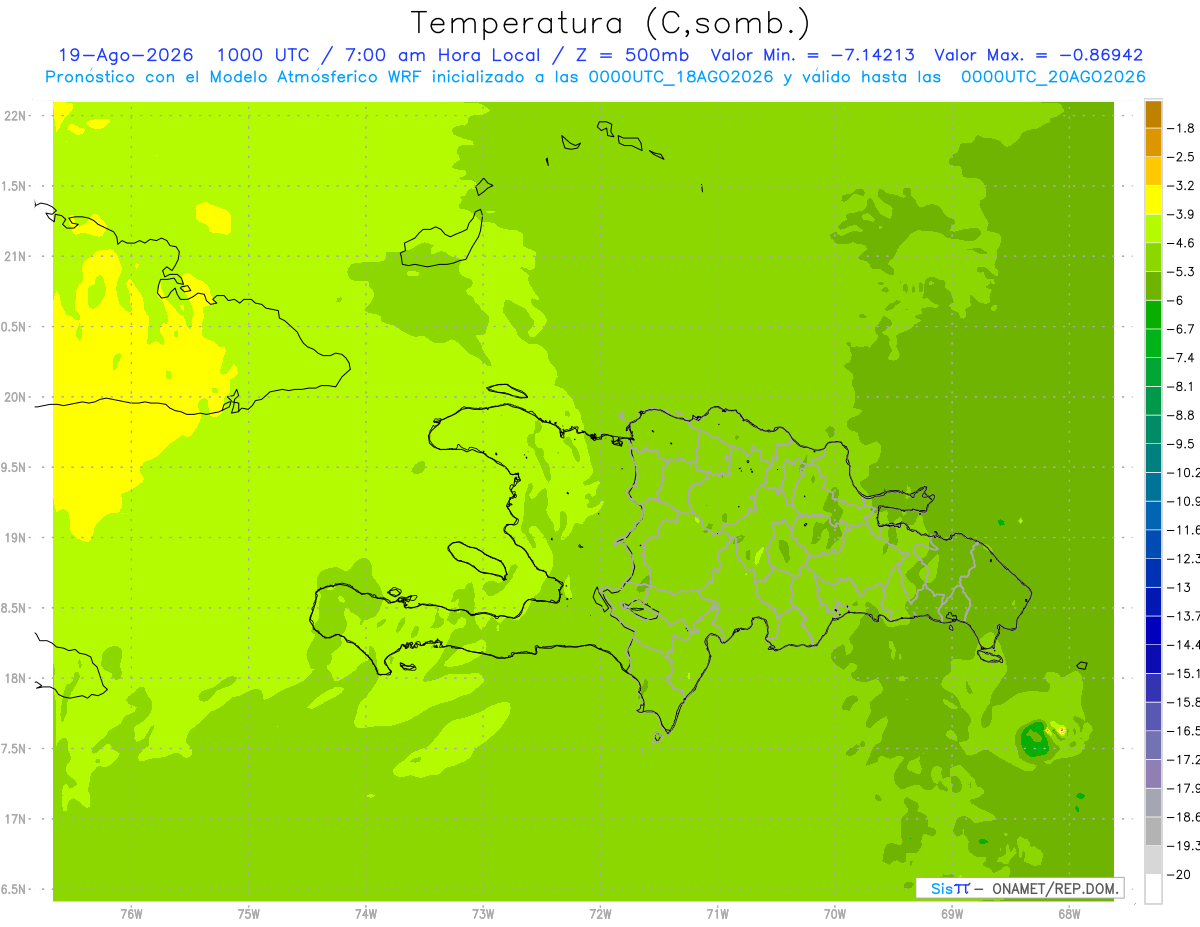Screen dimensions: 1200x927
Task: Click the '-13' colorbar value
Action: 1182,587
